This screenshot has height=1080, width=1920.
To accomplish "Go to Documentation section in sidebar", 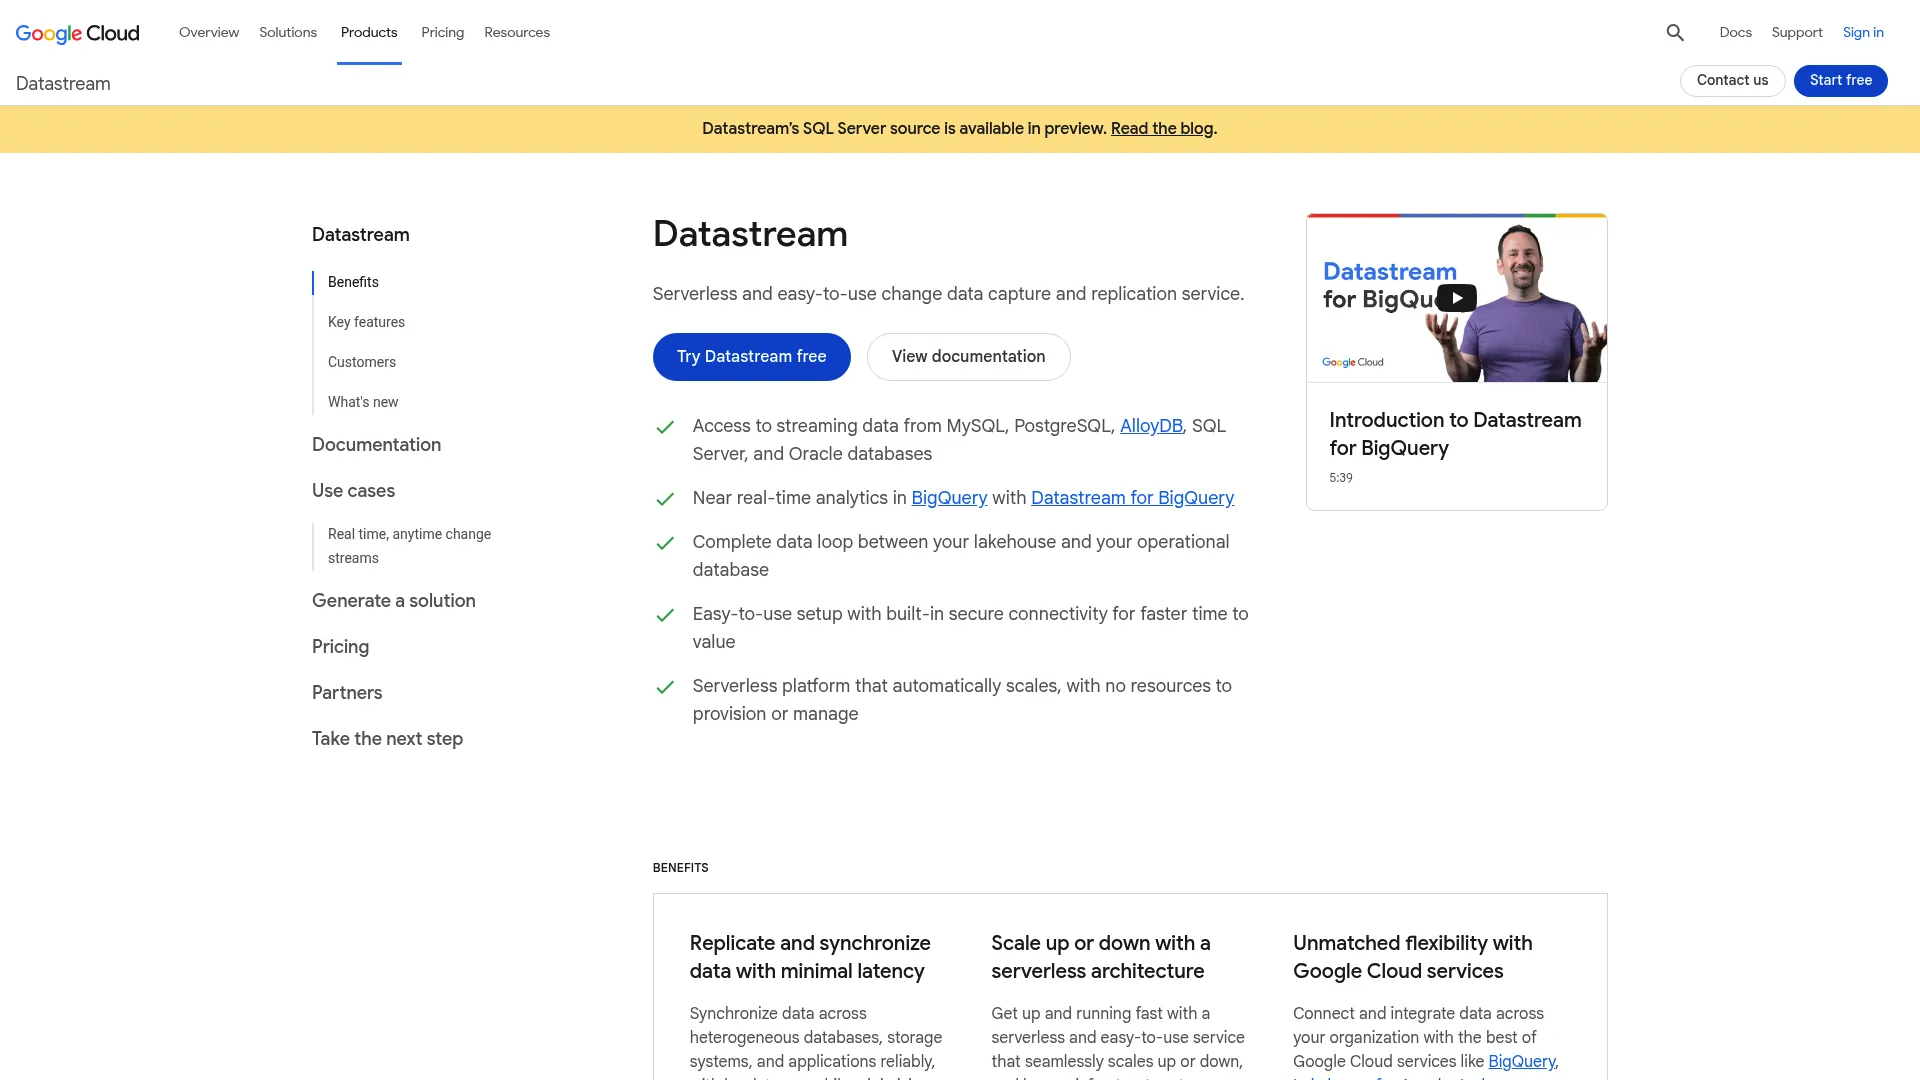I will (376, 445).
